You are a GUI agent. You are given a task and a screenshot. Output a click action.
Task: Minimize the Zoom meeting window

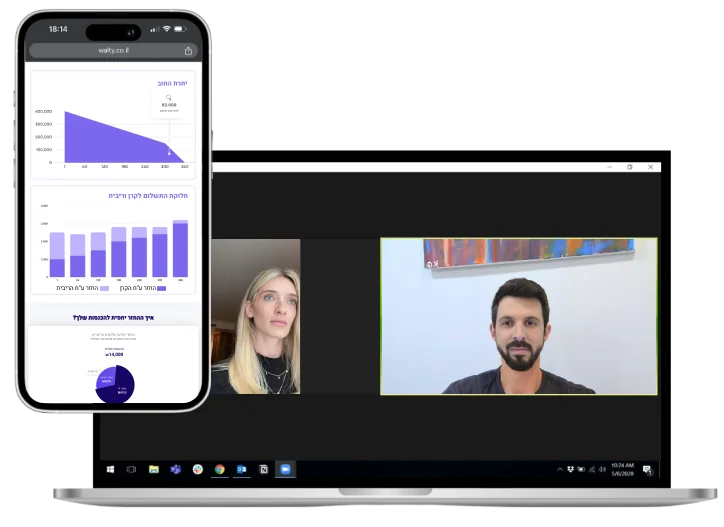click(609, 167)
